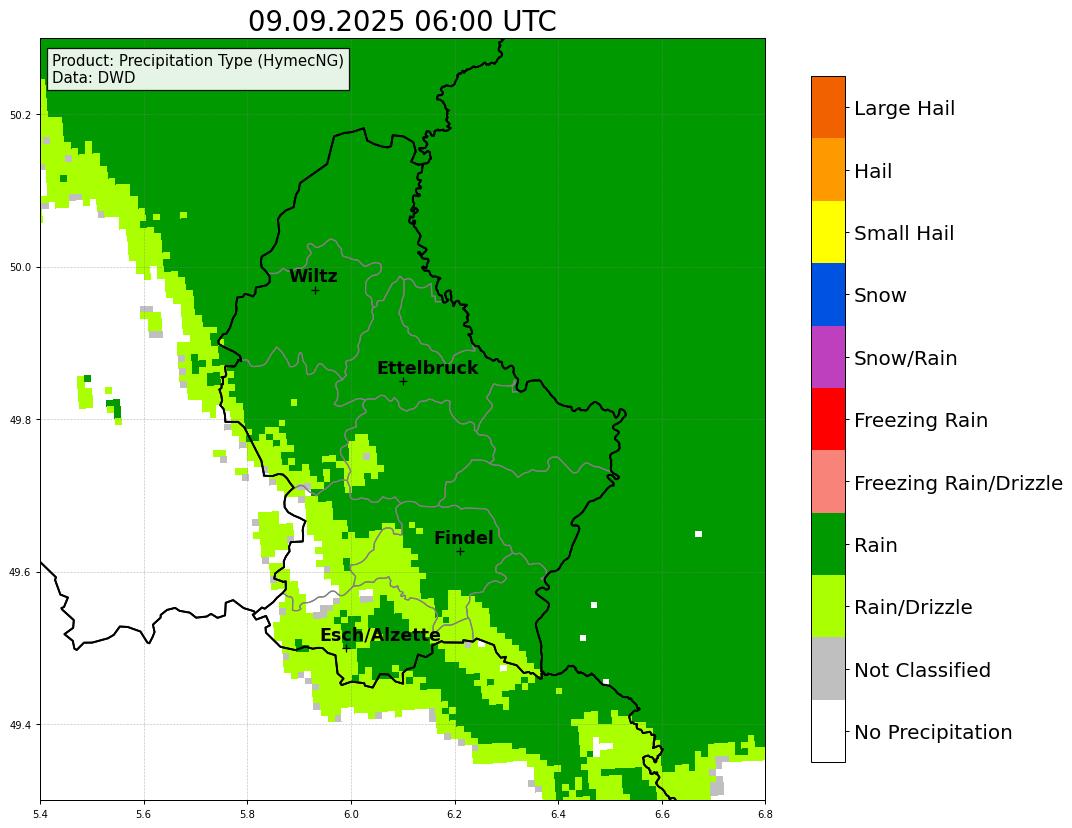Click the orange Hail legend swatch
This screenshot has height=828, width=1072.
(x=828, y=170)
